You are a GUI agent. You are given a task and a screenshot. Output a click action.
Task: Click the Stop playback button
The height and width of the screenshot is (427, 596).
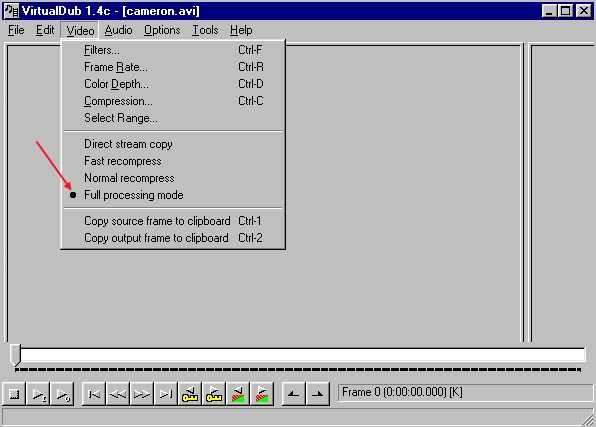[14, 394]
